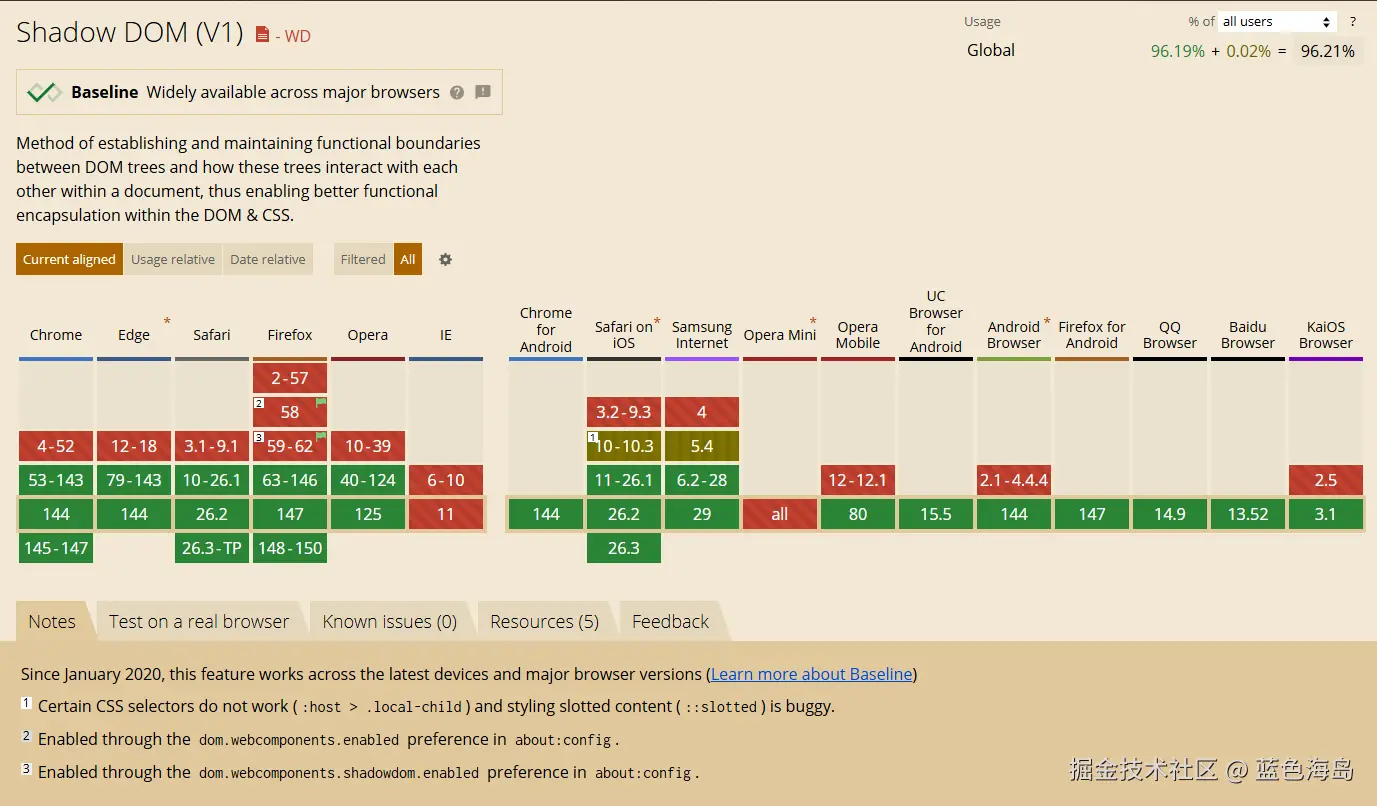Select KaiOS Browser 3.1 cell
The image size is (1377, 806).
pyautogui.click(x=1326, y=514)
